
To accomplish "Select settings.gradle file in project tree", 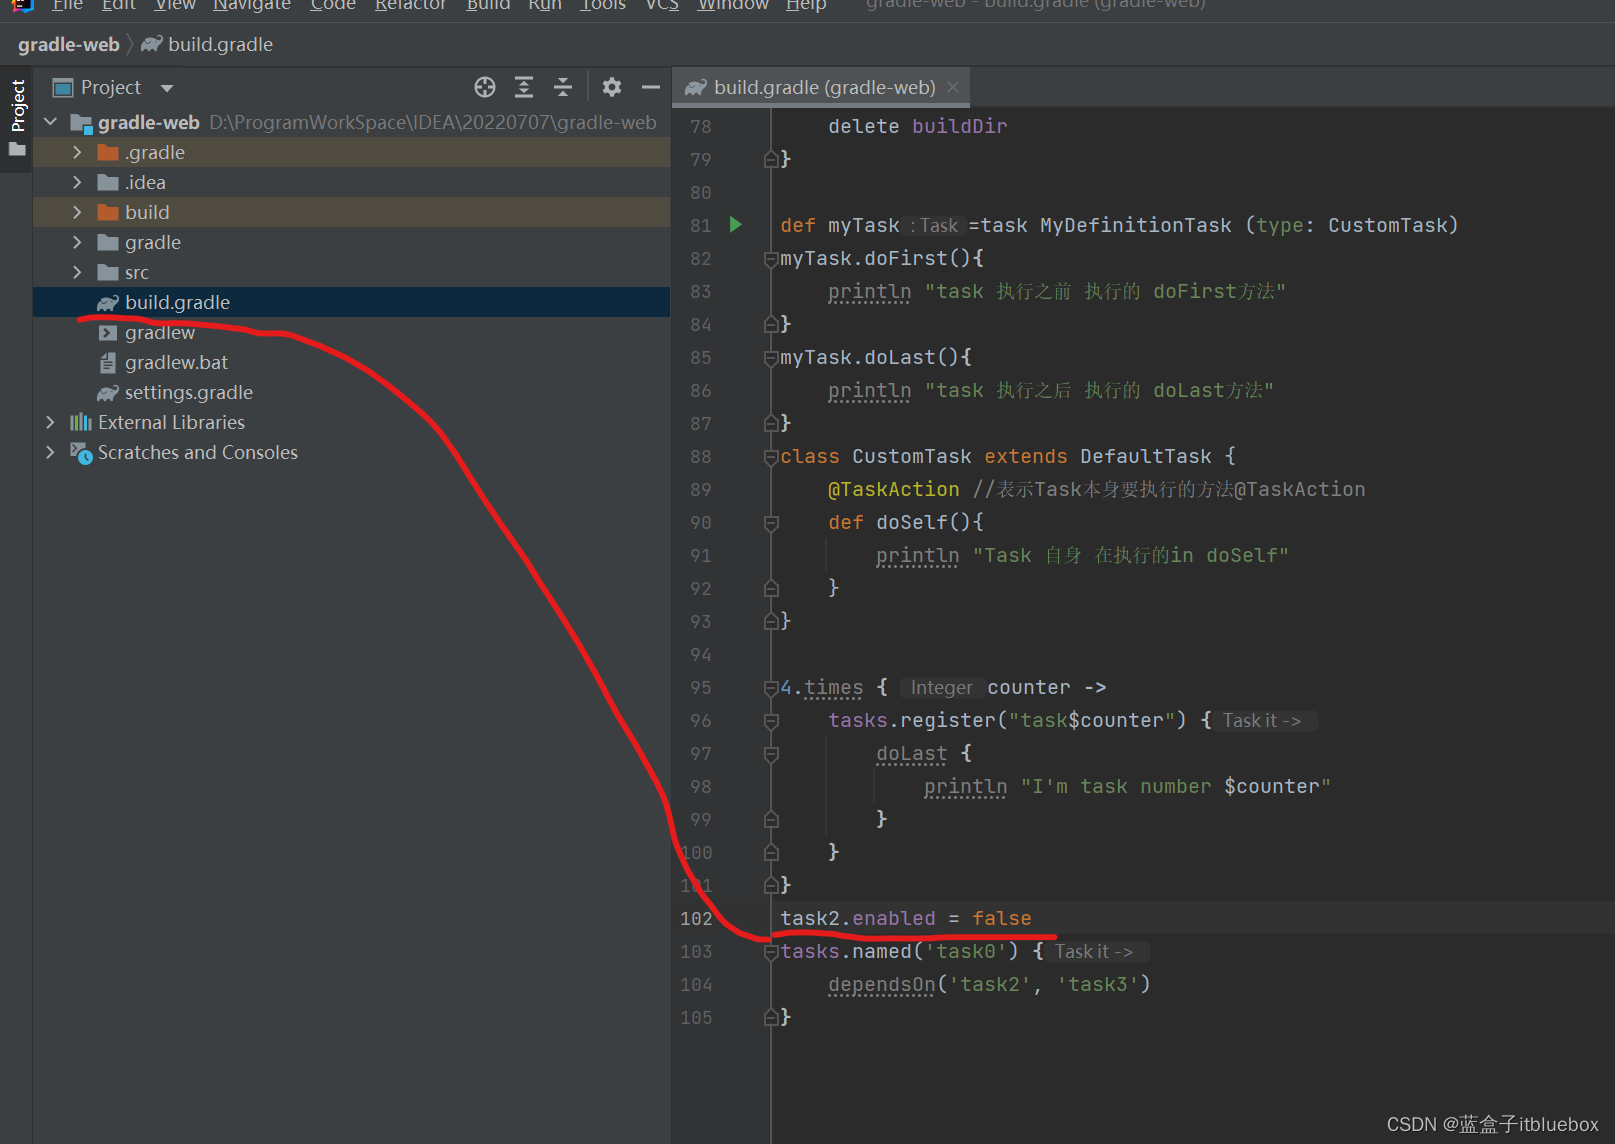I will tap(351, 392).
